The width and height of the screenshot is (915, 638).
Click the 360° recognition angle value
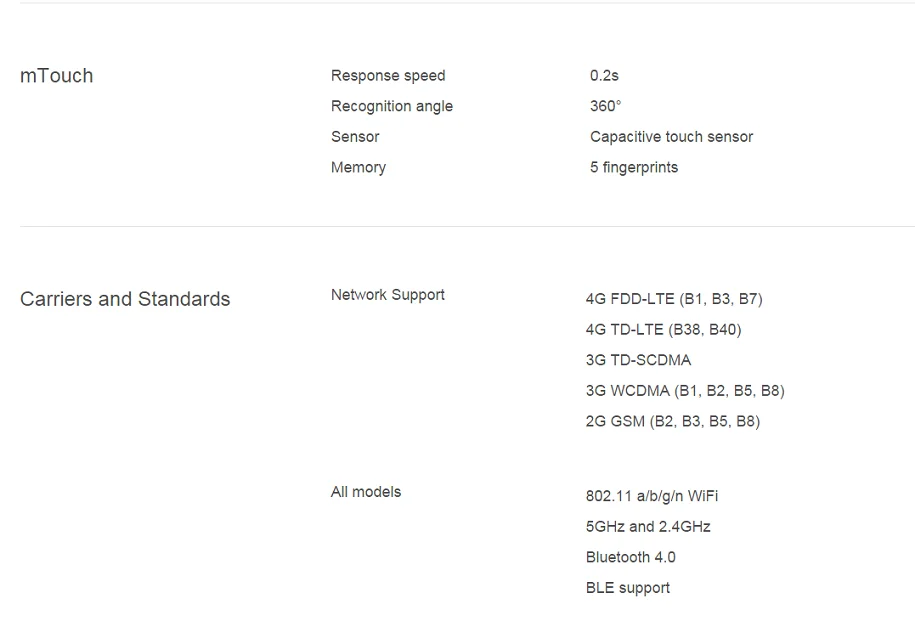(x=605, y=106)
